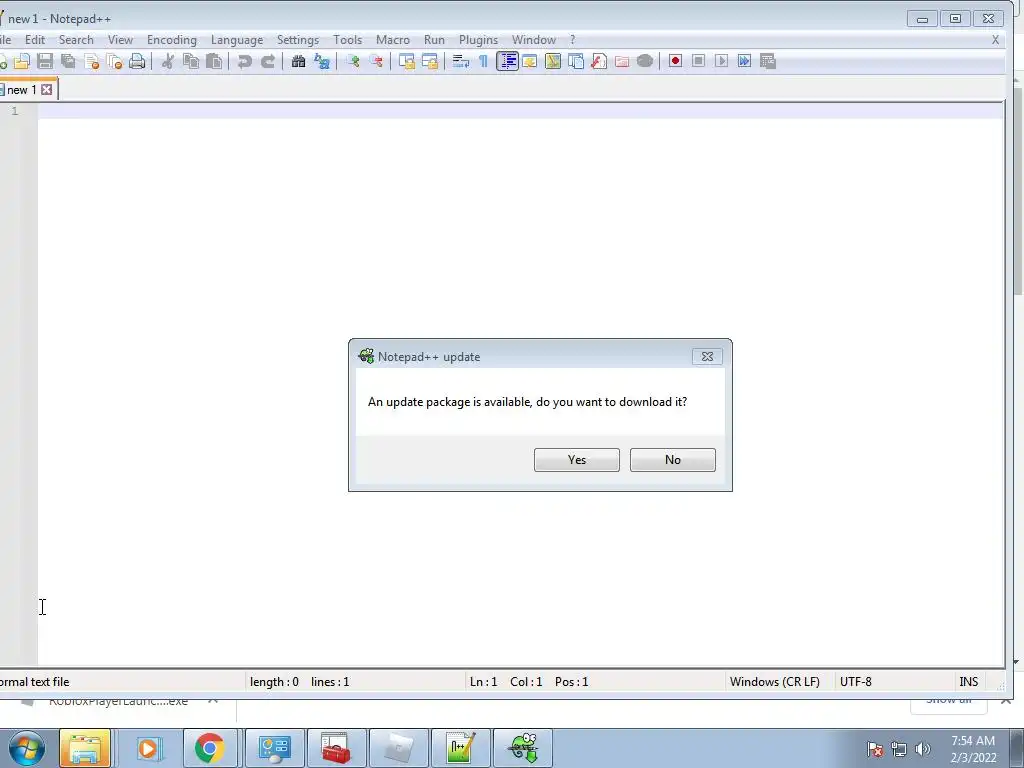Start macro recording with red dot

tap(675, 61)
